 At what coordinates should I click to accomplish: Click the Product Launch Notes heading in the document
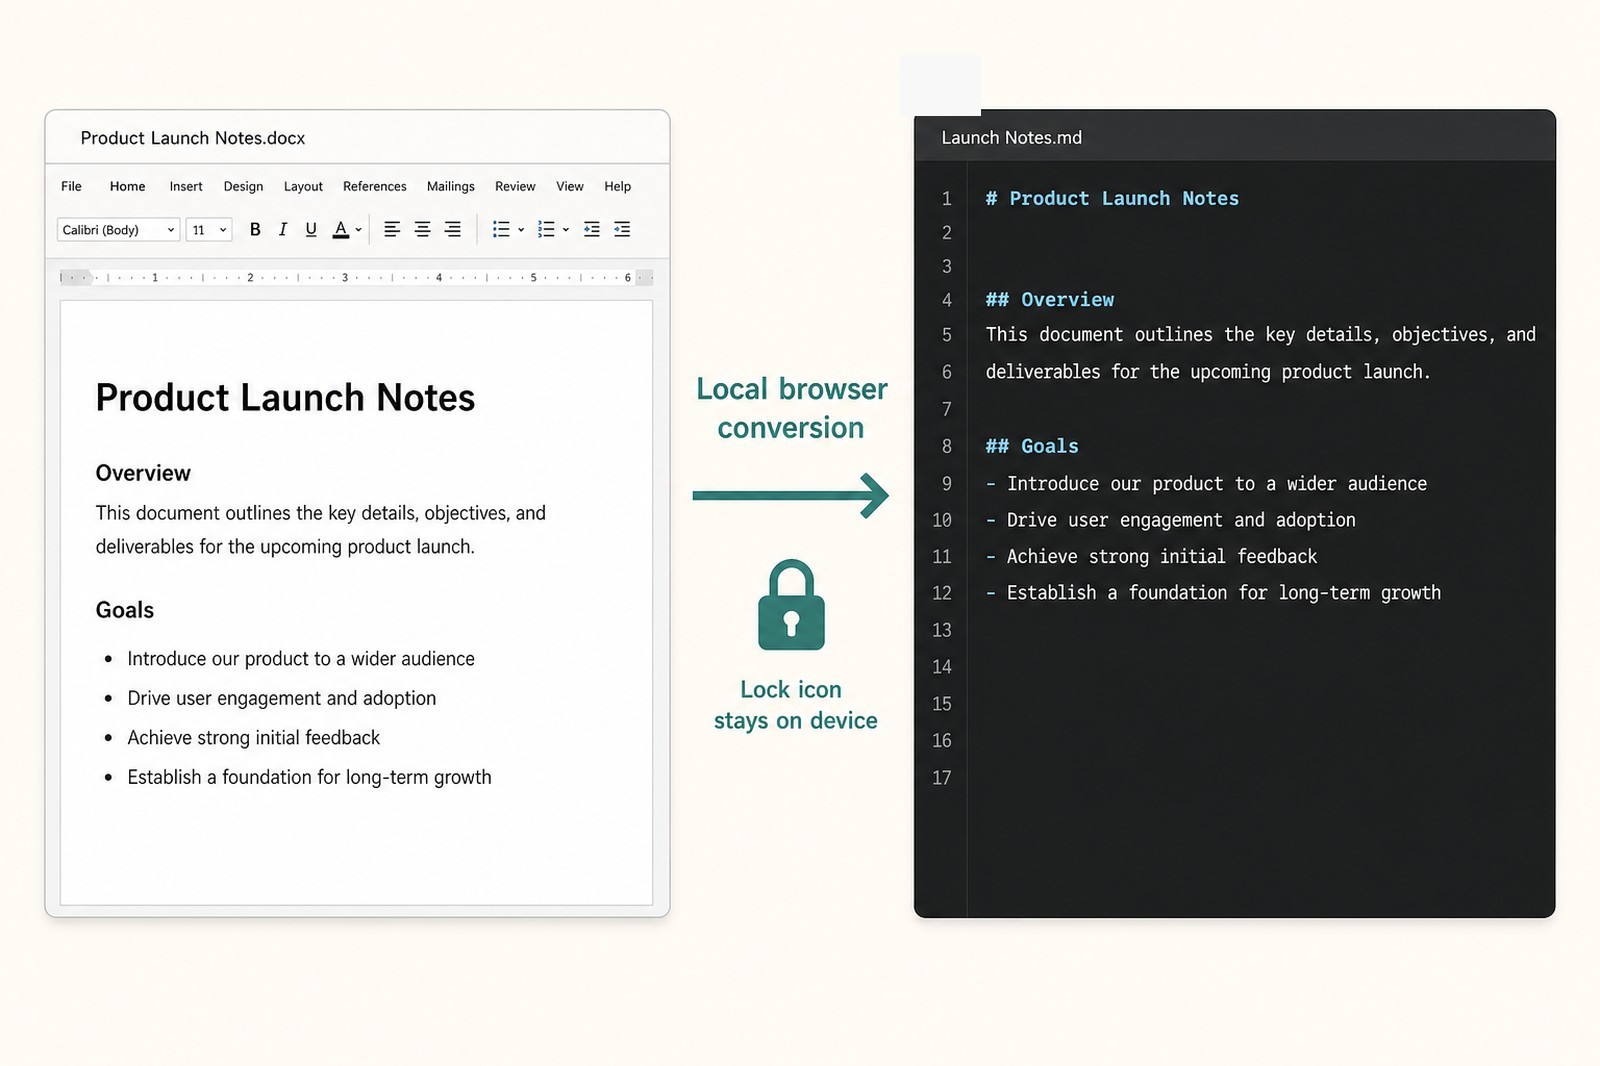pos(285,398)
